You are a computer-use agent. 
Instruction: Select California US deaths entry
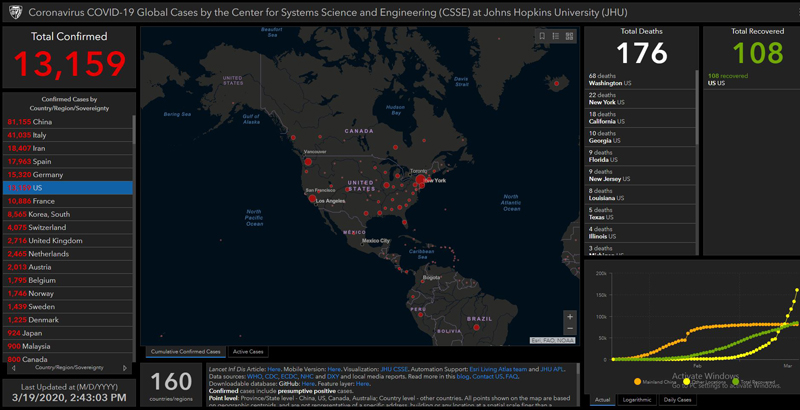pos(640,118)
